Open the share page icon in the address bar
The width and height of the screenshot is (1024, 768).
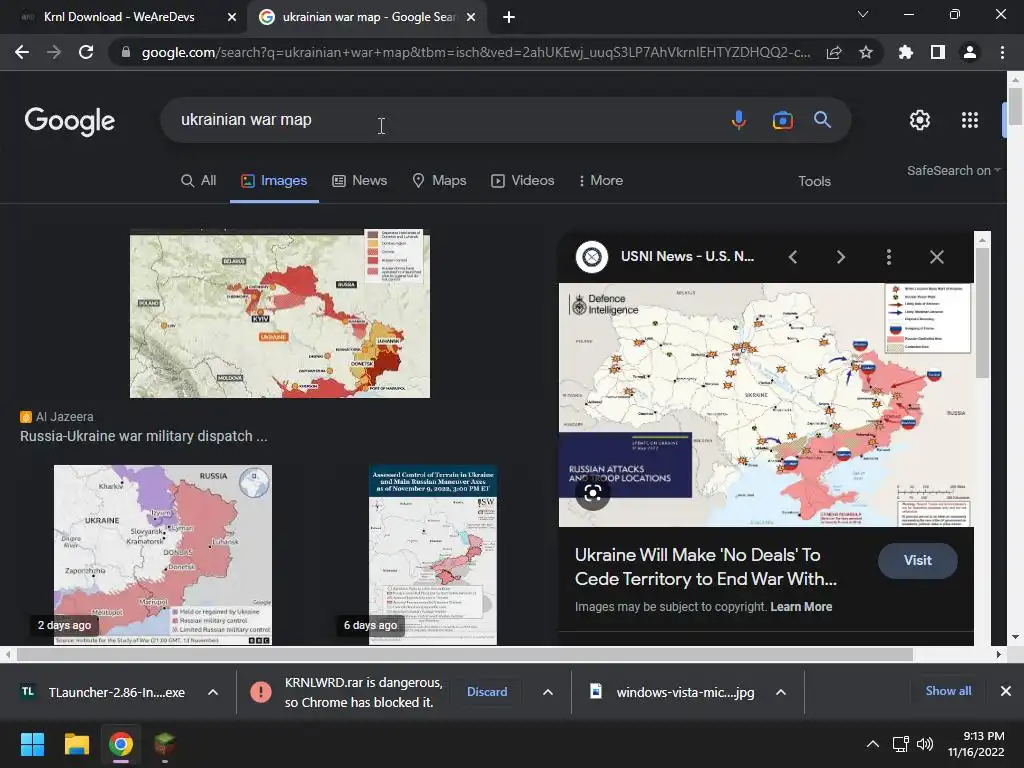coord(834,52)
